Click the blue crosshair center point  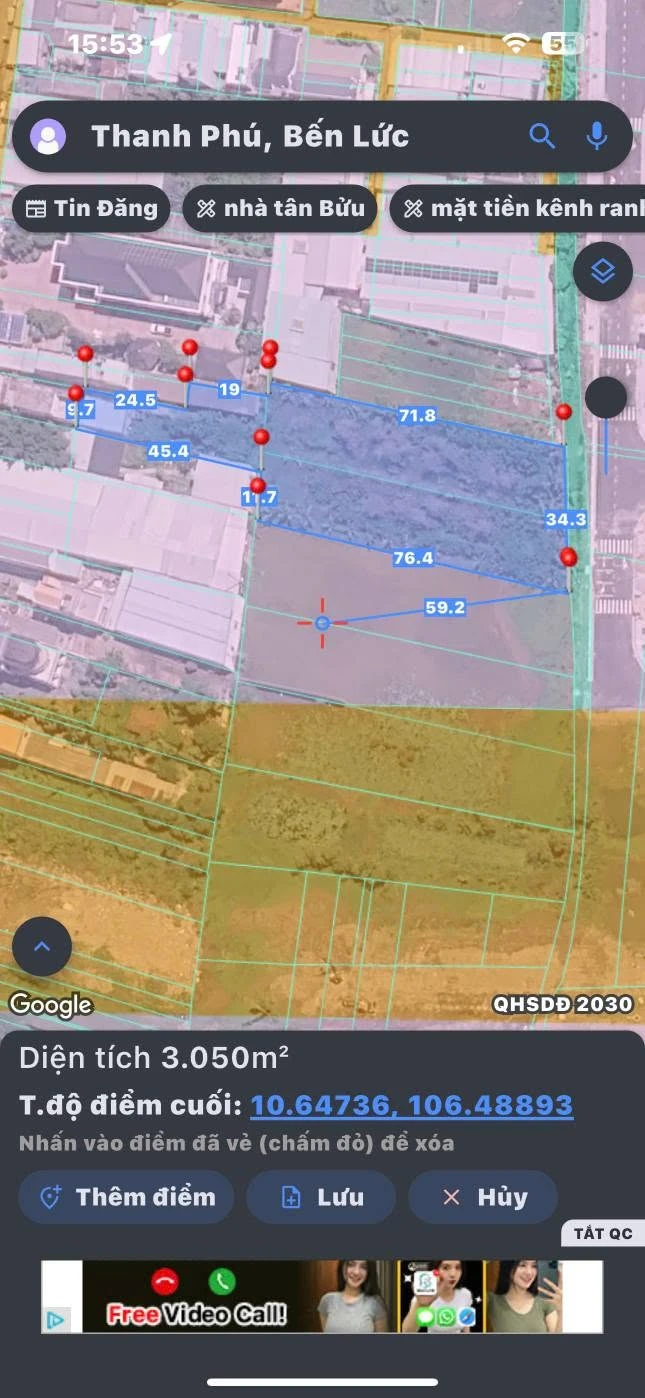(322, 623)
